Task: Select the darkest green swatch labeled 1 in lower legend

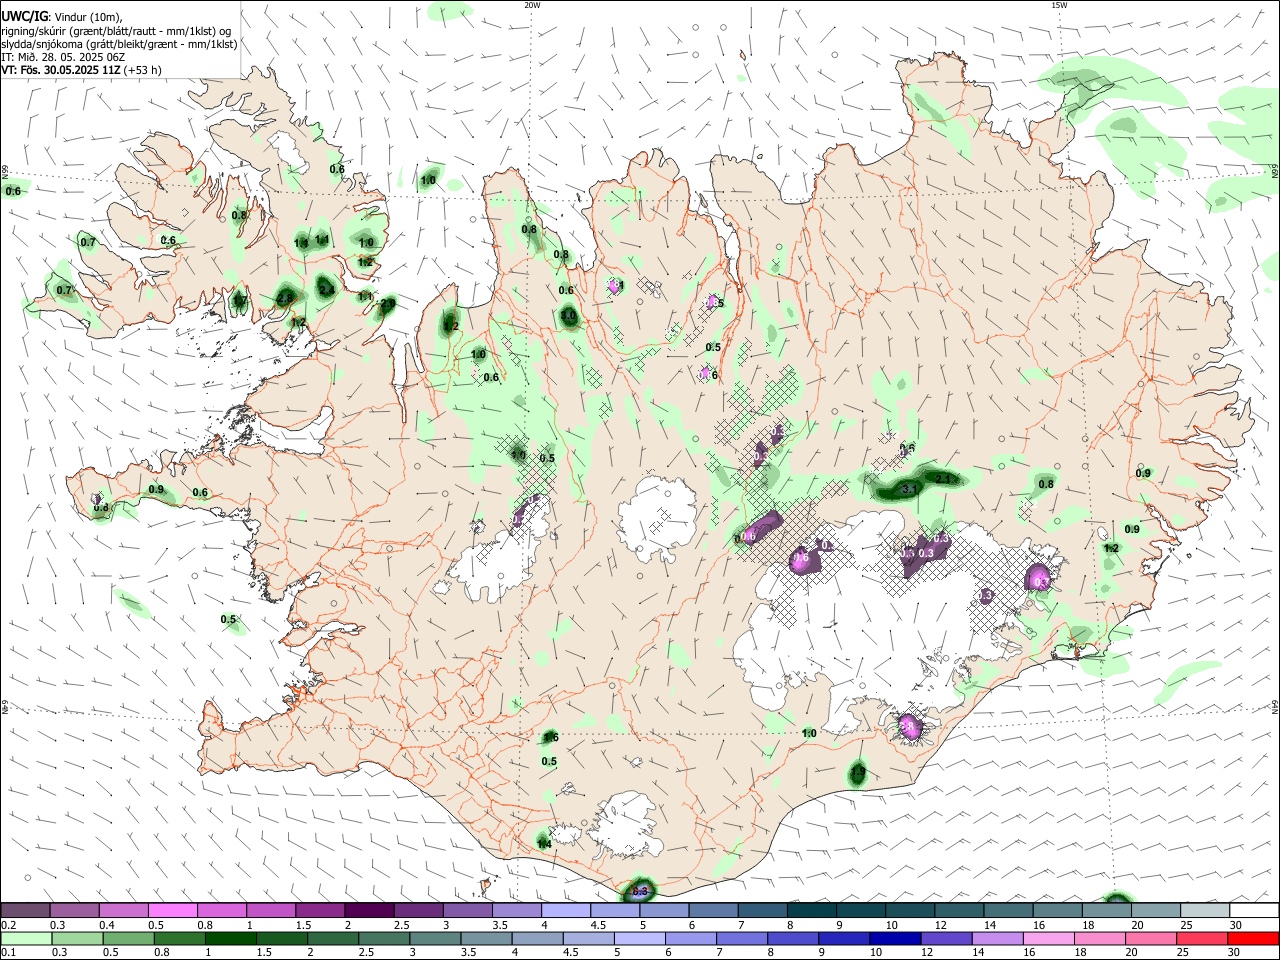Action: point(231,939)
